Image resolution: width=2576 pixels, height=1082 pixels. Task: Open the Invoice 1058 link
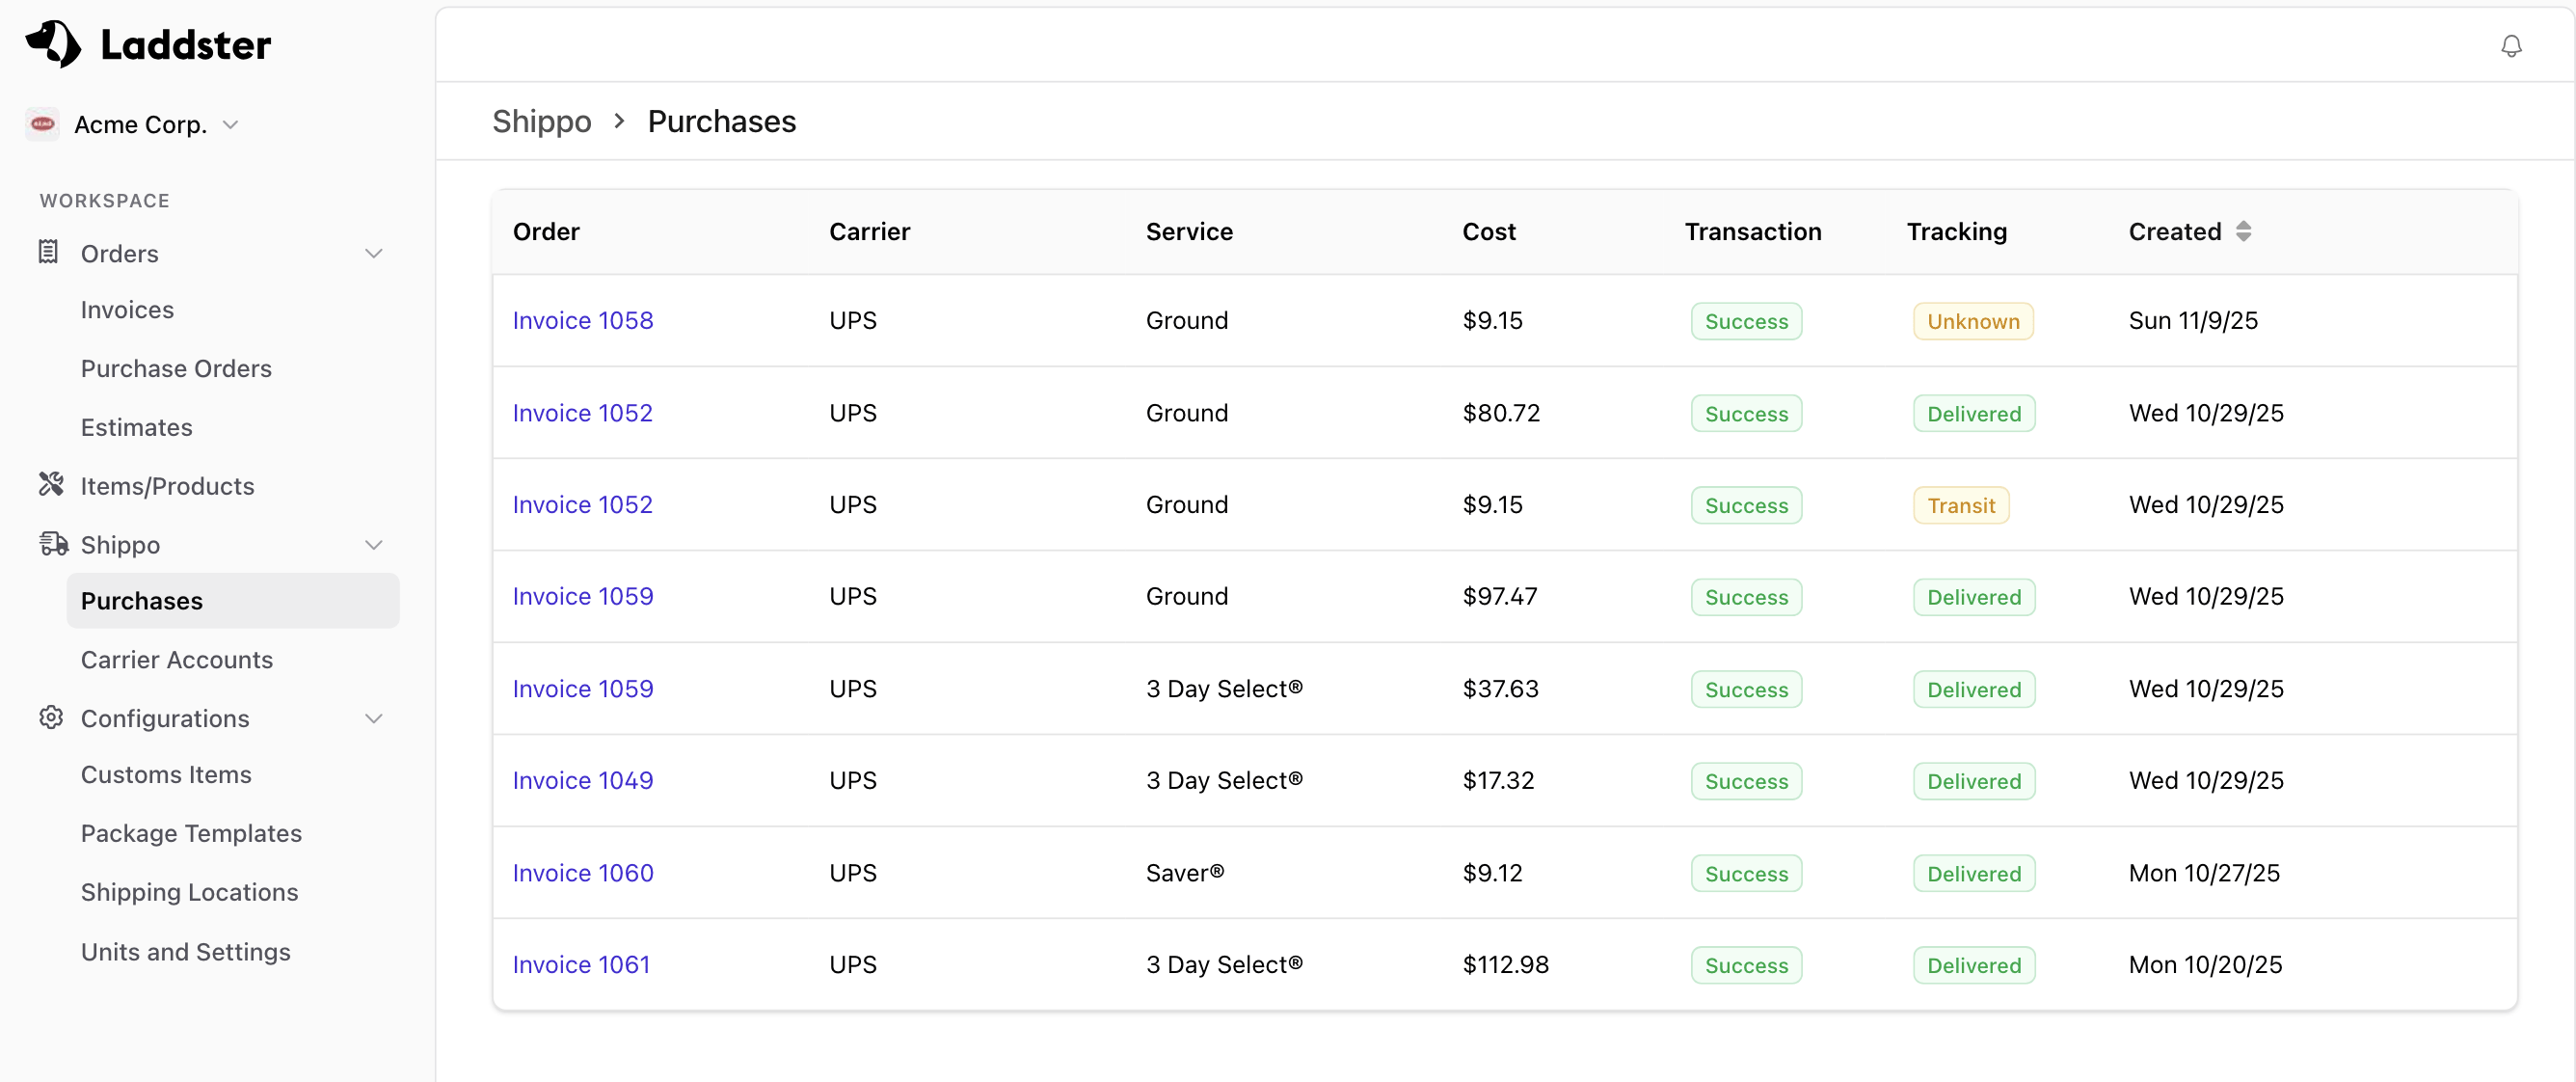[582, 320]
